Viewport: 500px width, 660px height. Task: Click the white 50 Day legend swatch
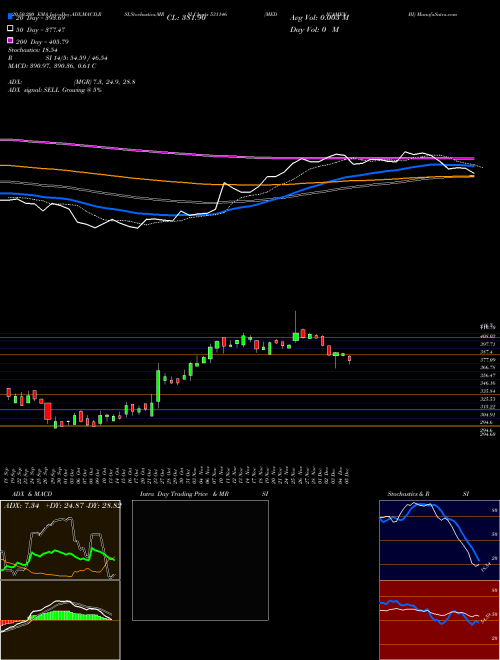(10, 29)
